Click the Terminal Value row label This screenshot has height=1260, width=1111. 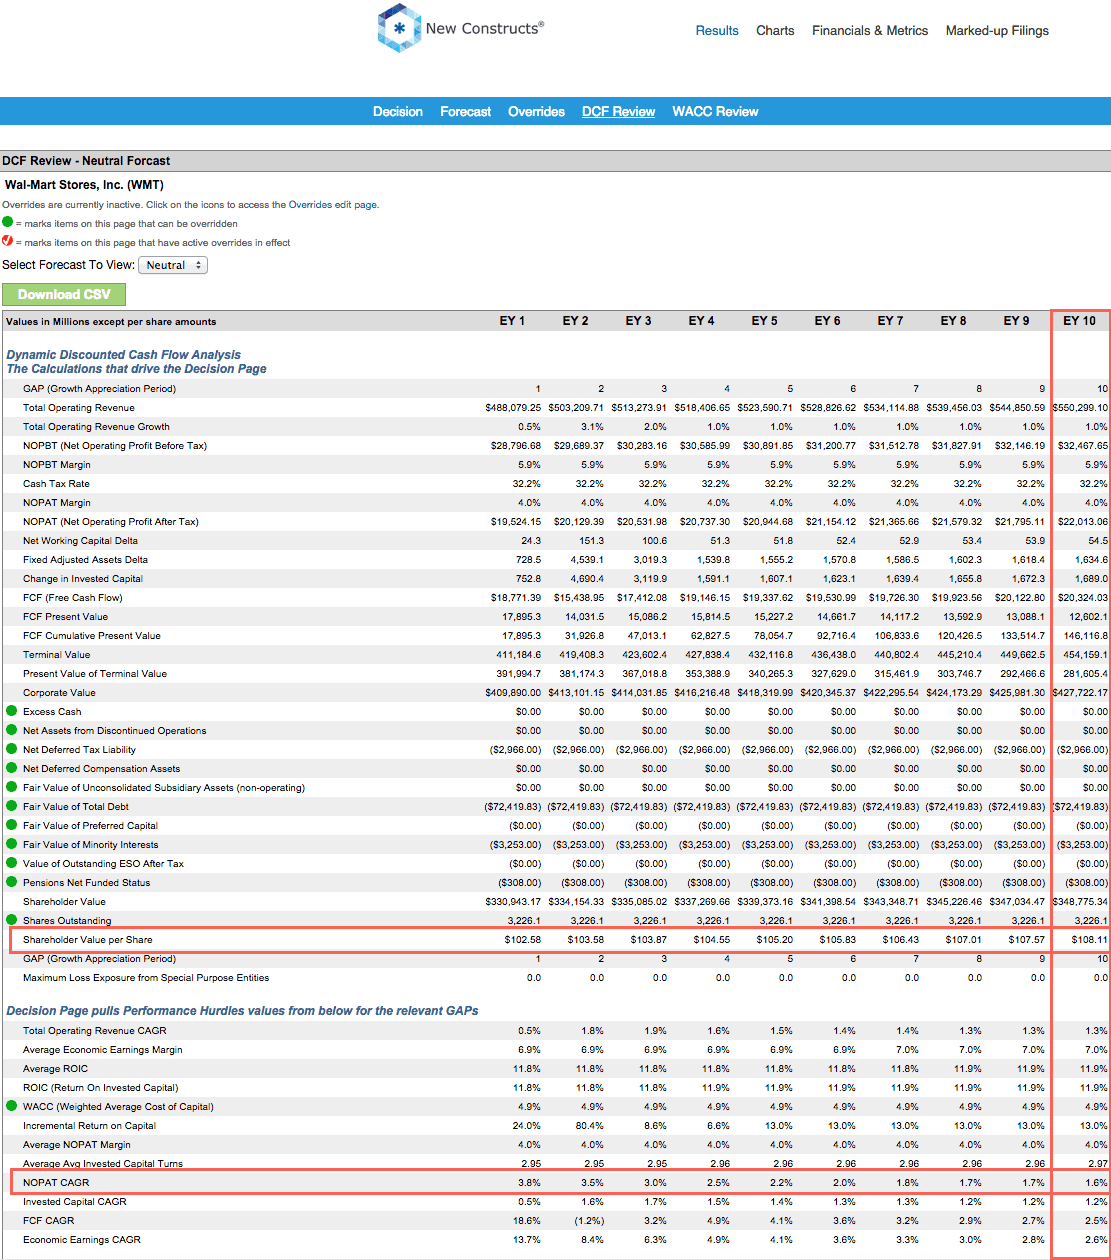57,655
